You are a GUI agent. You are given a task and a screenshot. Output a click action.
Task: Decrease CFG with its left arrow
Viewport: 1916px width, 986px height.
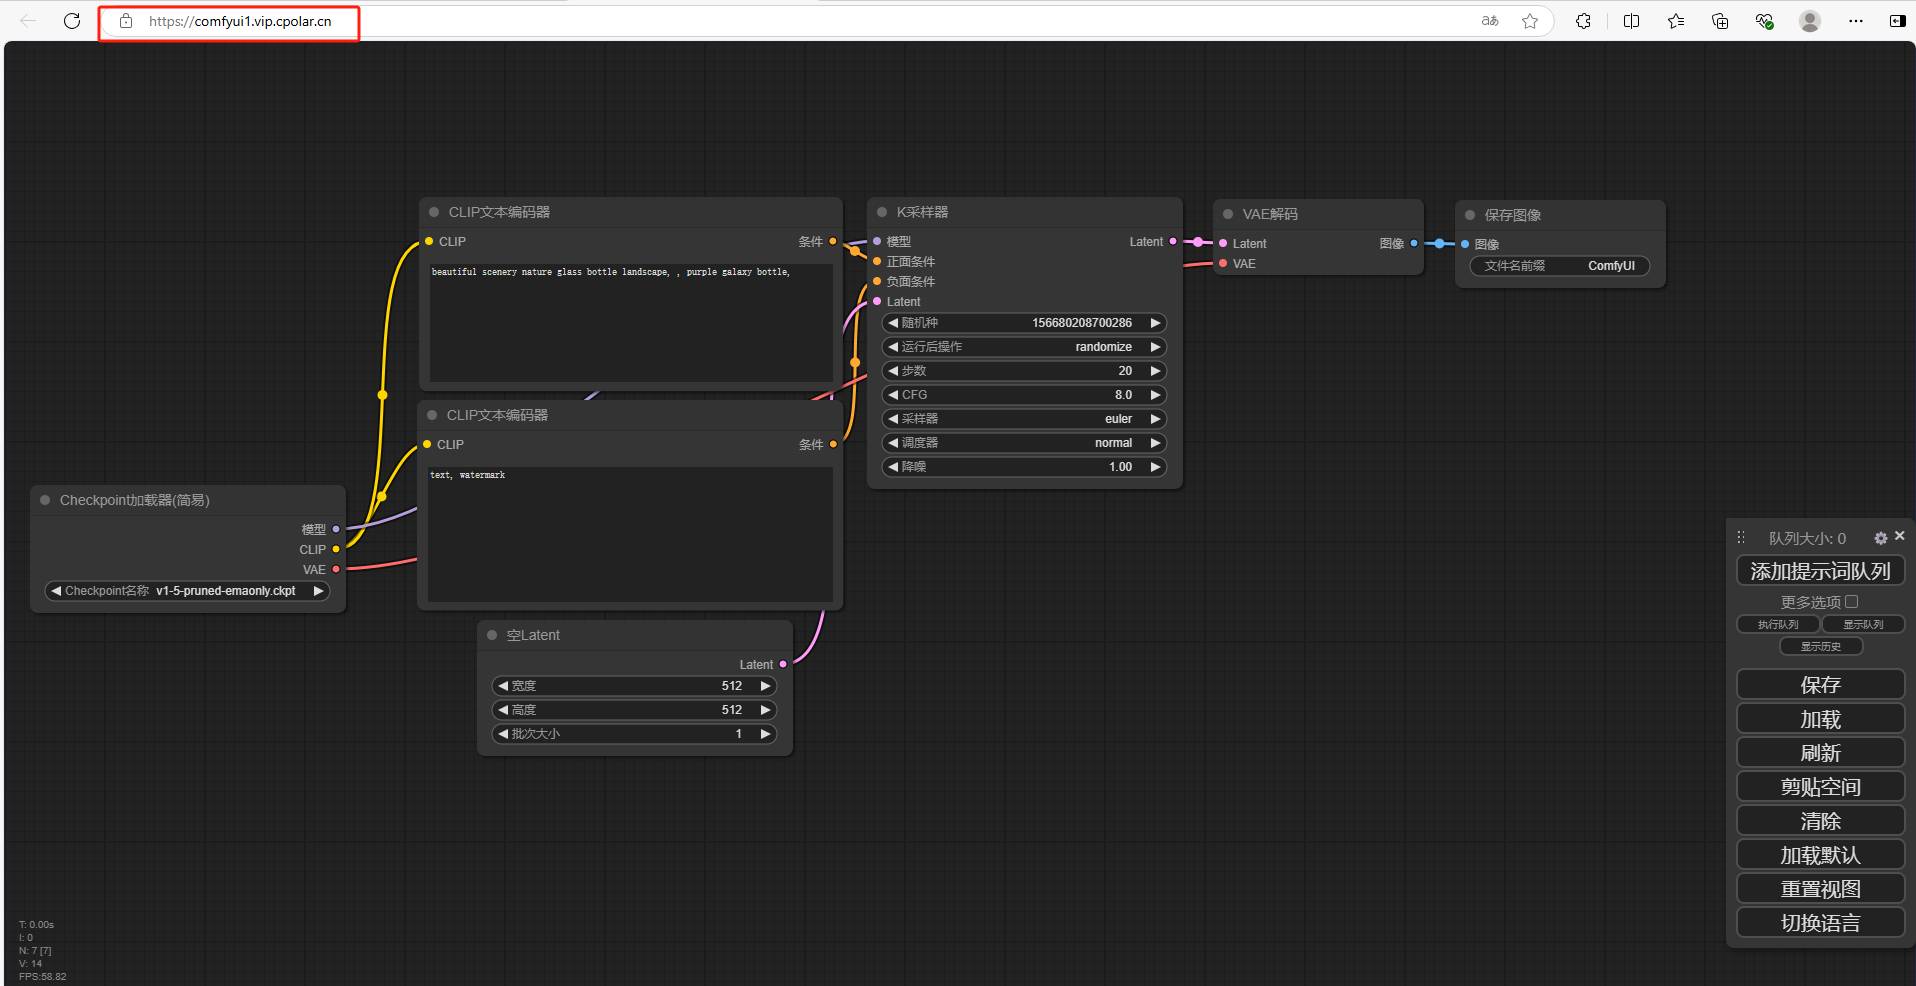tap(893, 395)
